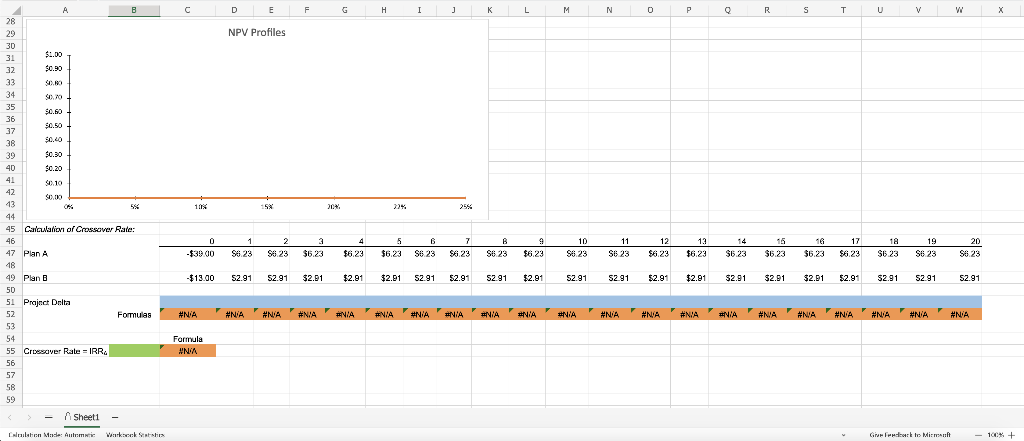This screenshot has height=441, width=1024.
Task: Select the blue Project Delta row
Action: (571, 301)
